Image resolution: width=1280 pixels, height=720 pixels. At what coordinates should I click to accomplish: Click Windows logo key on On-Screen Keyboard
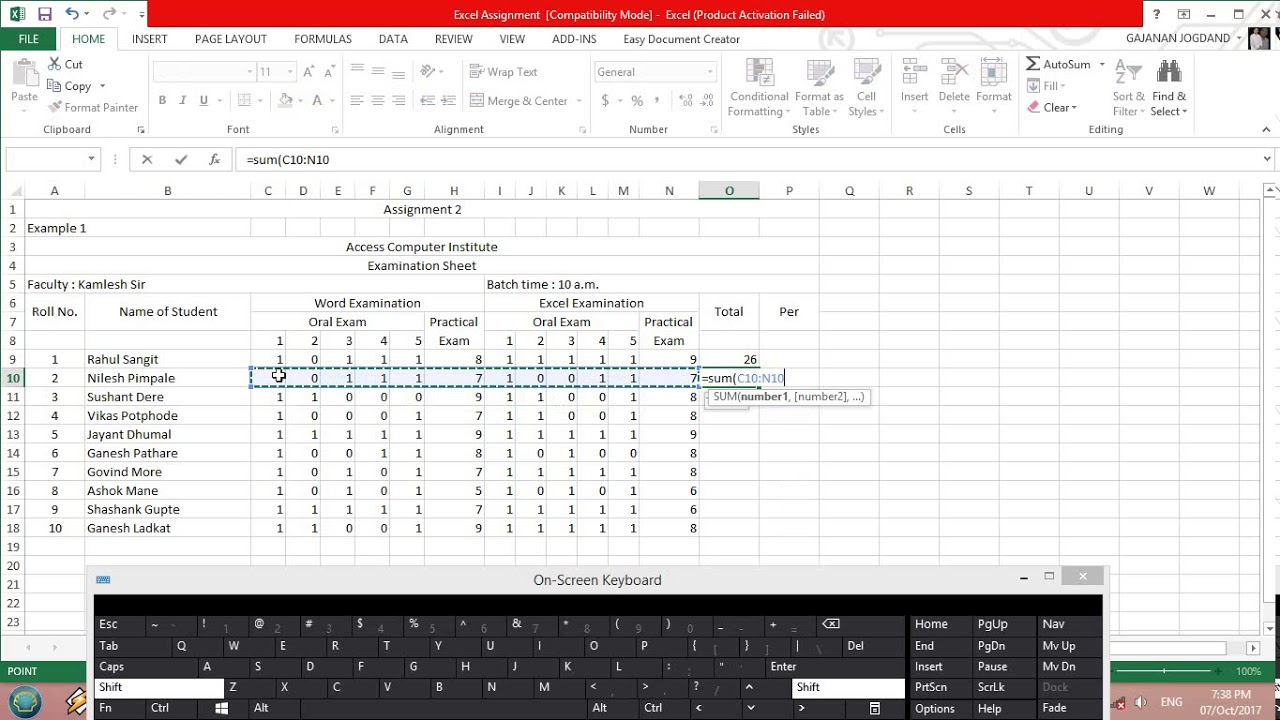(221, 709)
